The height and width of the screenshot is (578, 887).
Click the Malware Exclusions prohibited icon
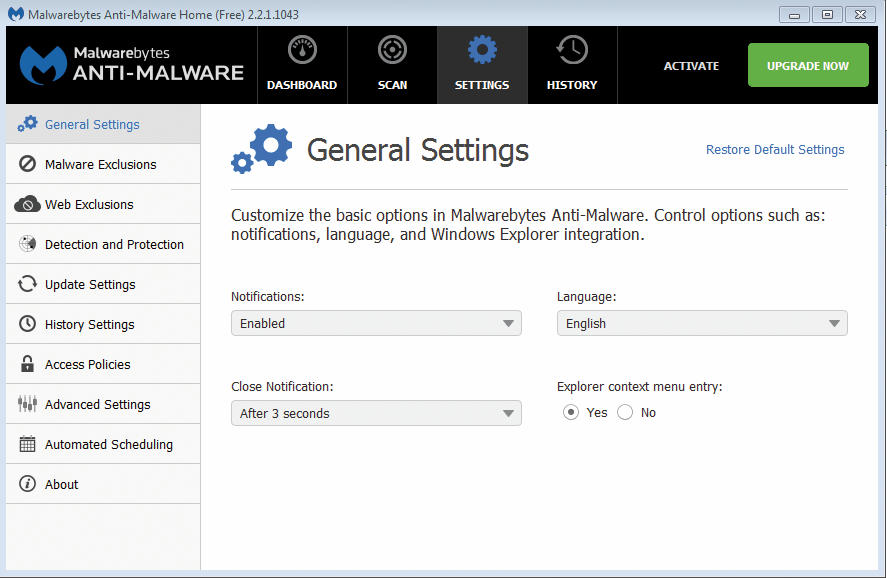pyautogui.click(x=27, y=164)
